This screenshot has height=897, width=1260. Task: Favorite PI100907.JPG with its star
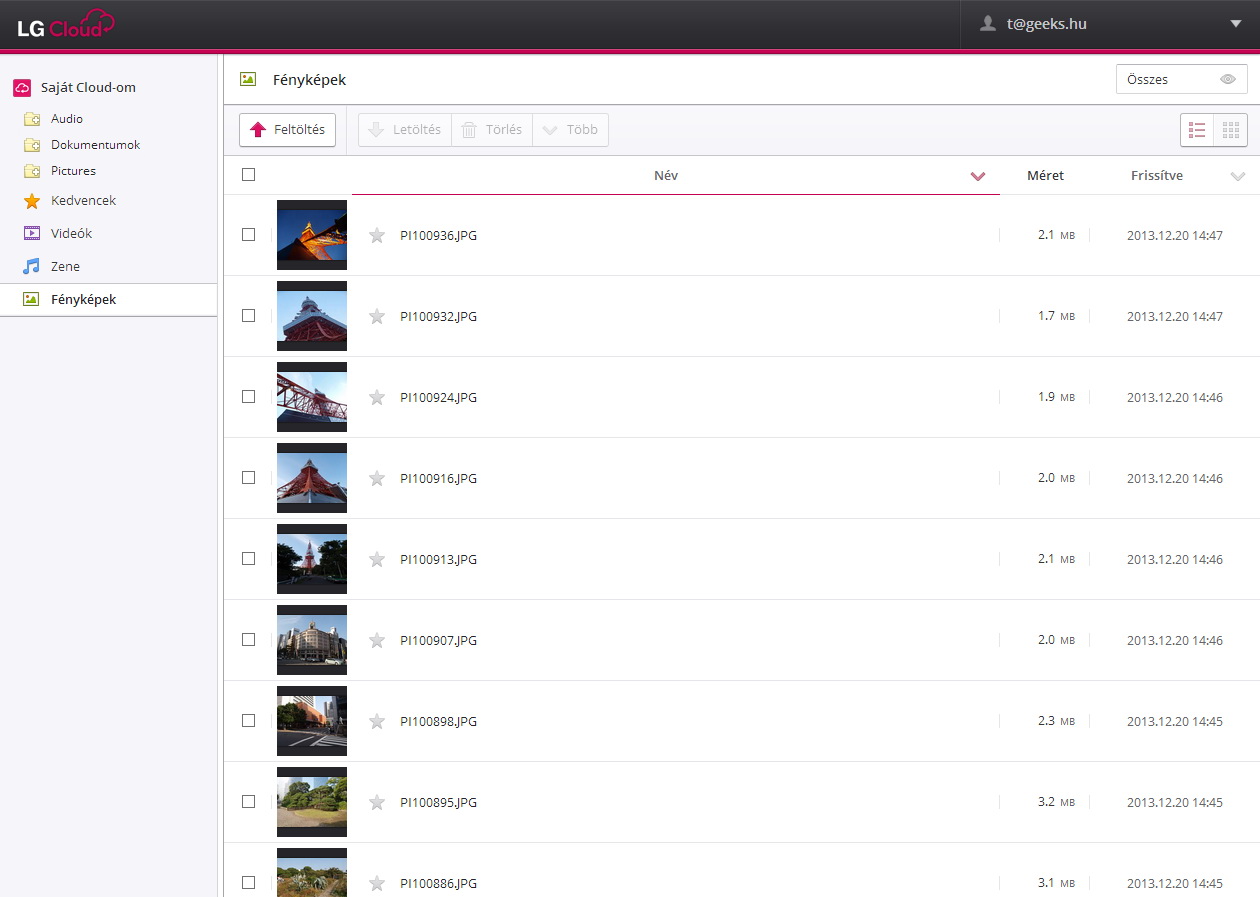click(x=377, y=640)
